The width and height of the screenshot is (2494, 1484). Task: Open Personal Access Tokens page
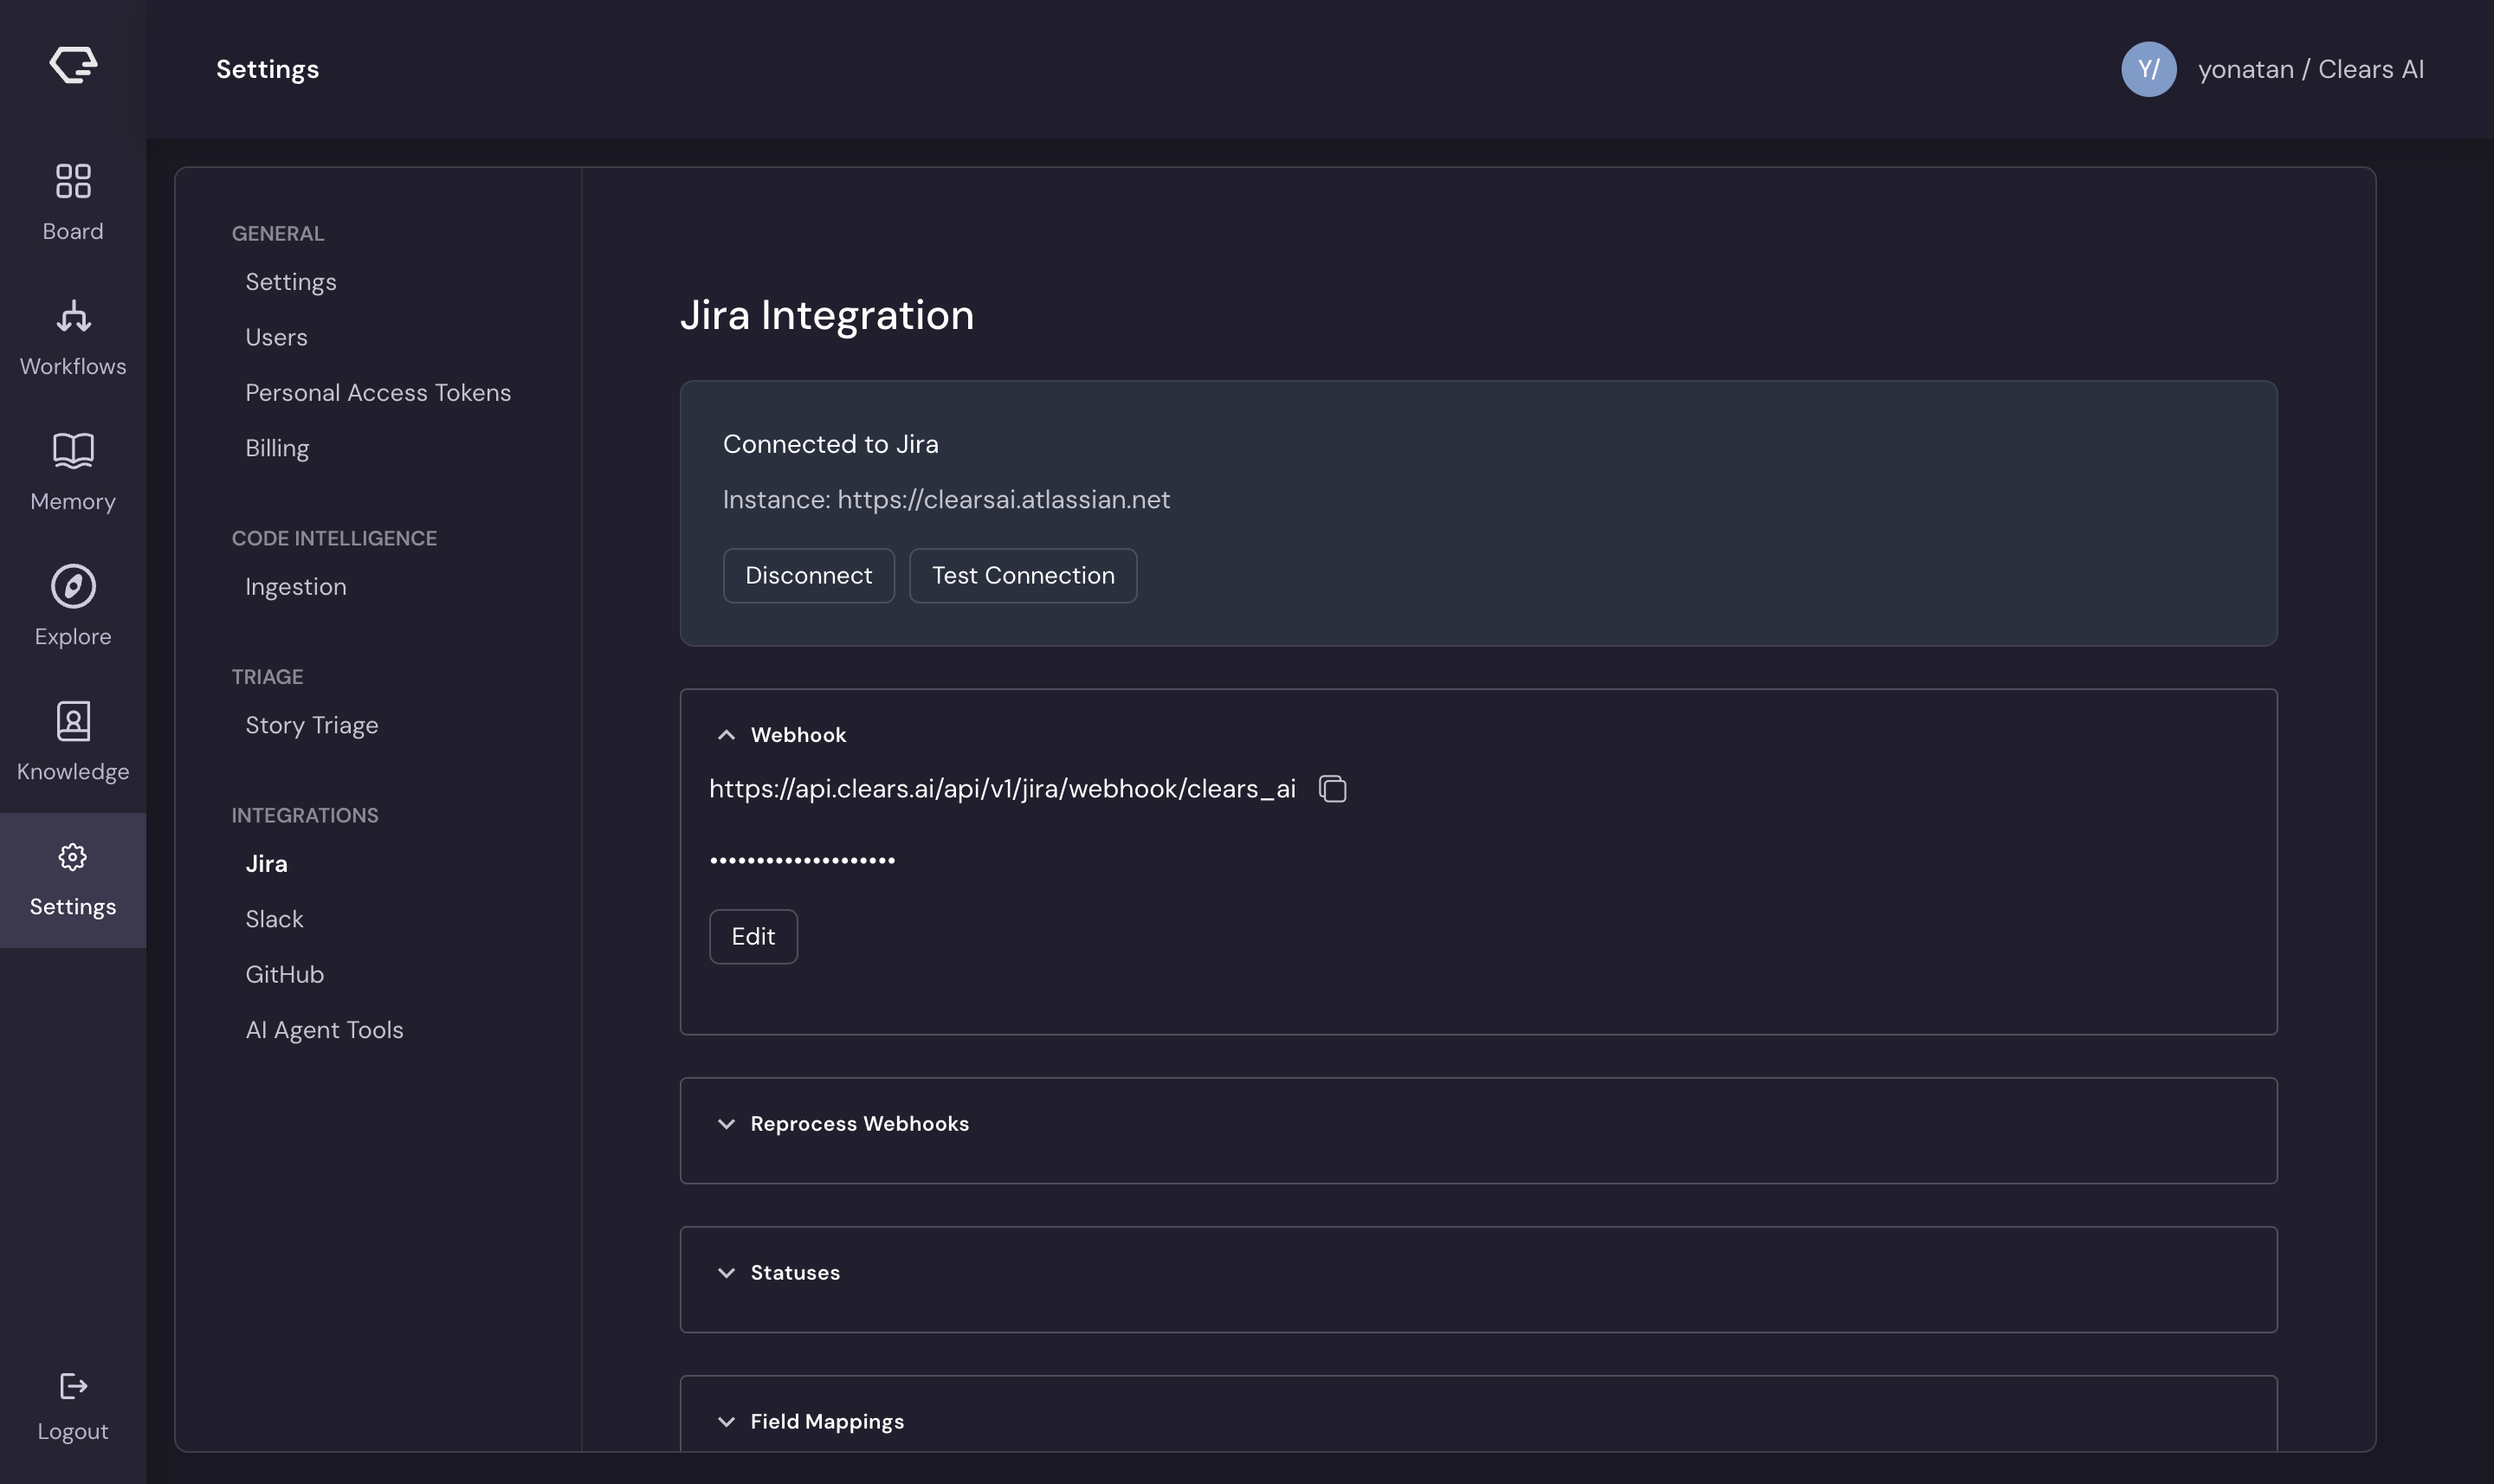[x=378, y=393]
